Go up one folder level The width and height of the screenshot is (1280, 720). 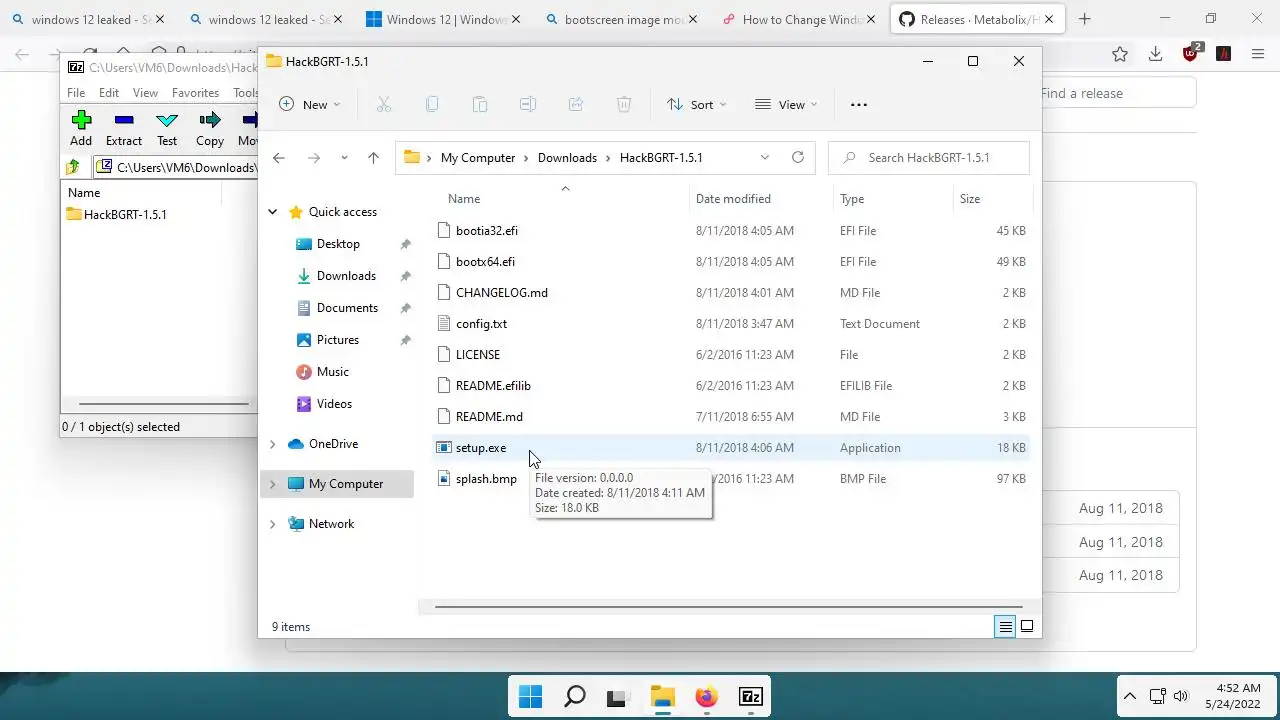(x=373, y=157)
